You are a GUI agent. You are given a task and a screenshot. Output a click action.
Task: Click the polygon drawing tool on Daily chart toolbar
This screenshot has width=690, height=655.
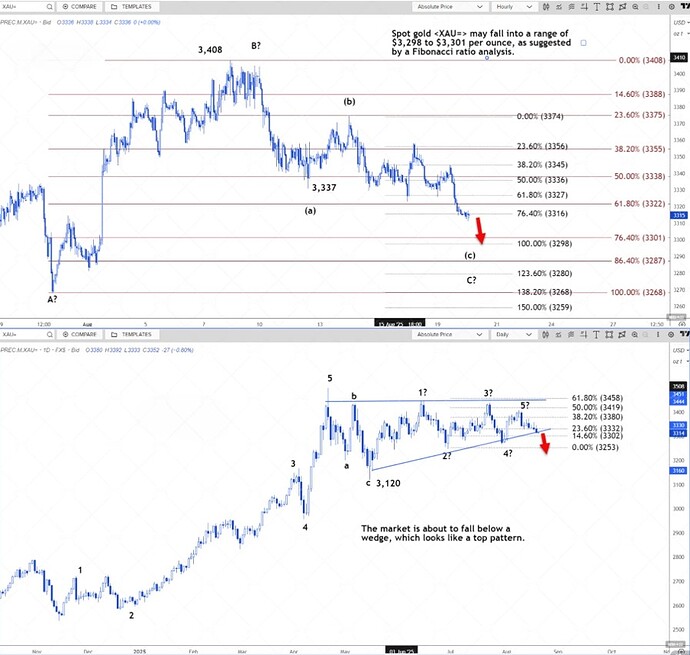pyautogui.click(x=622, y=335)
